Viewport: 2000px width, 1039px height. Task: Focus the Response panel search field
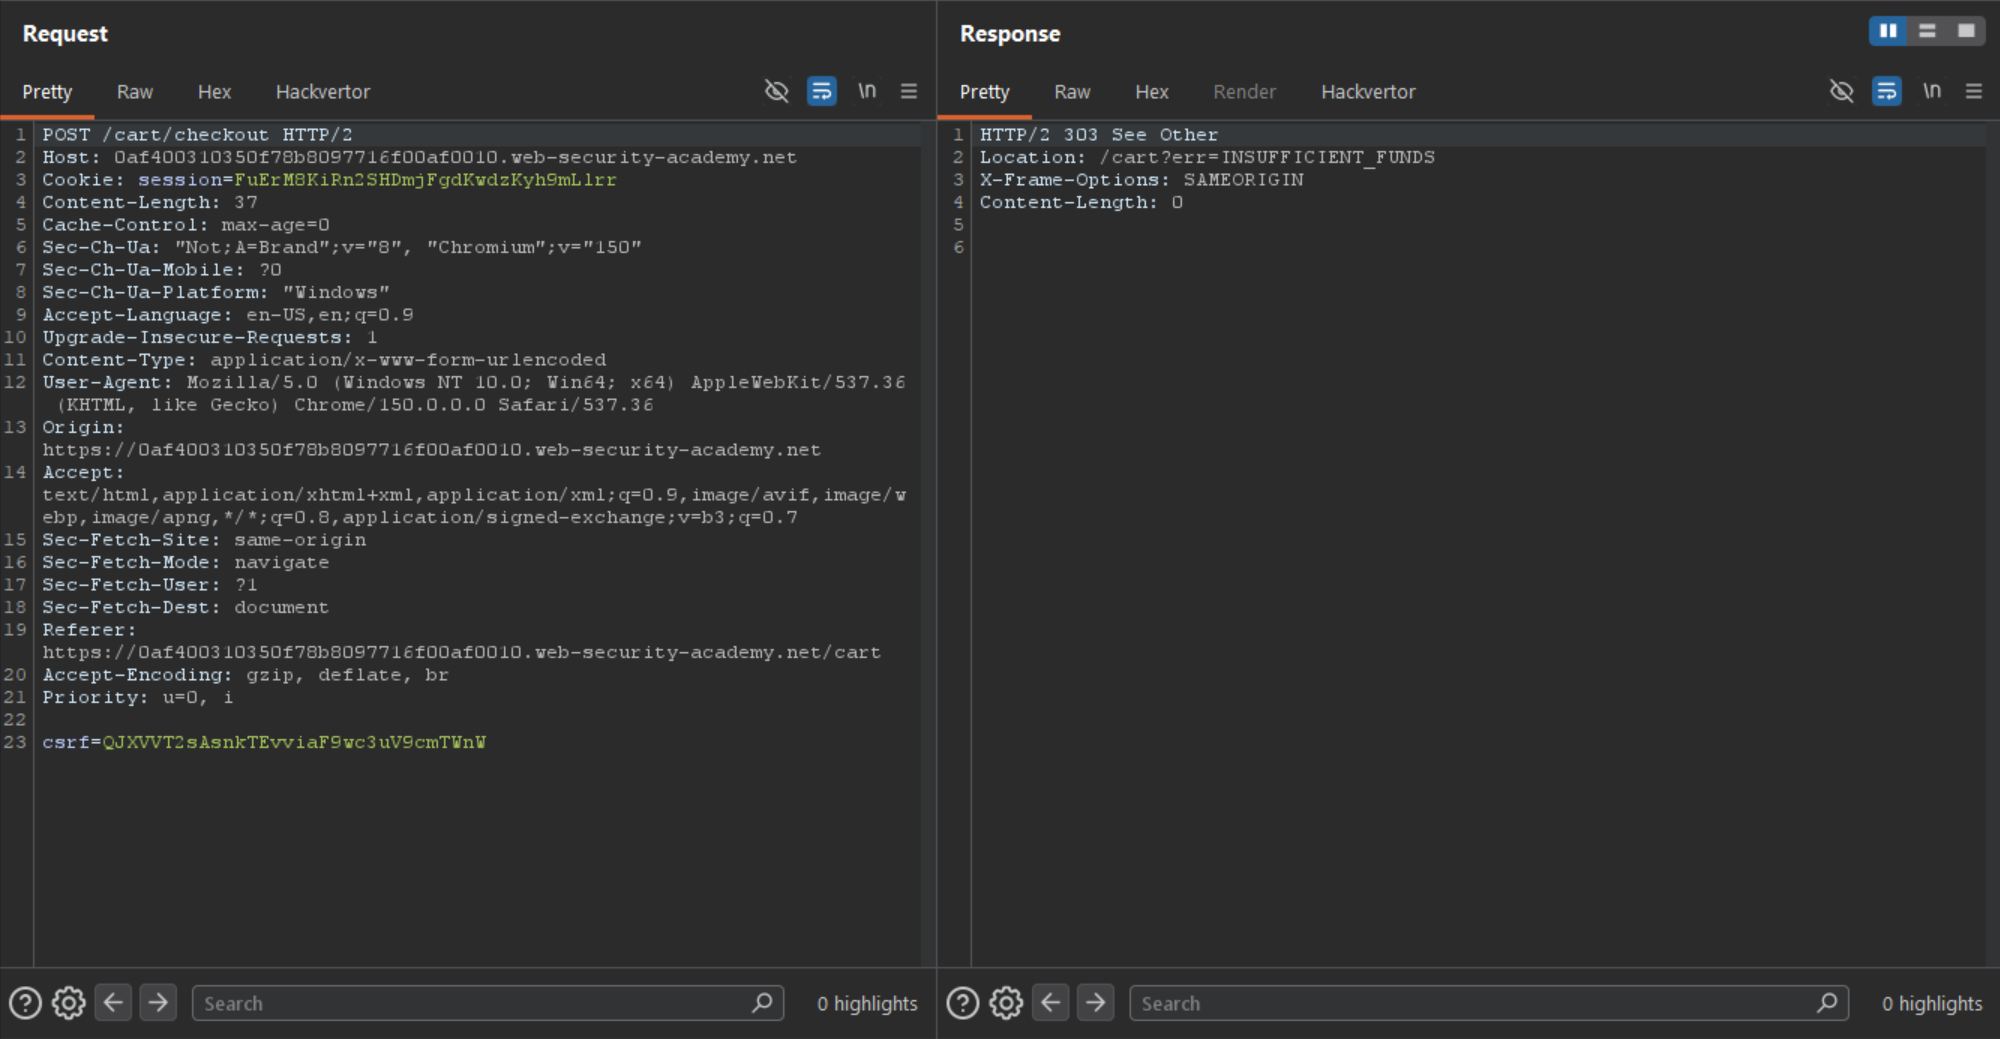pos(1489,1003)
